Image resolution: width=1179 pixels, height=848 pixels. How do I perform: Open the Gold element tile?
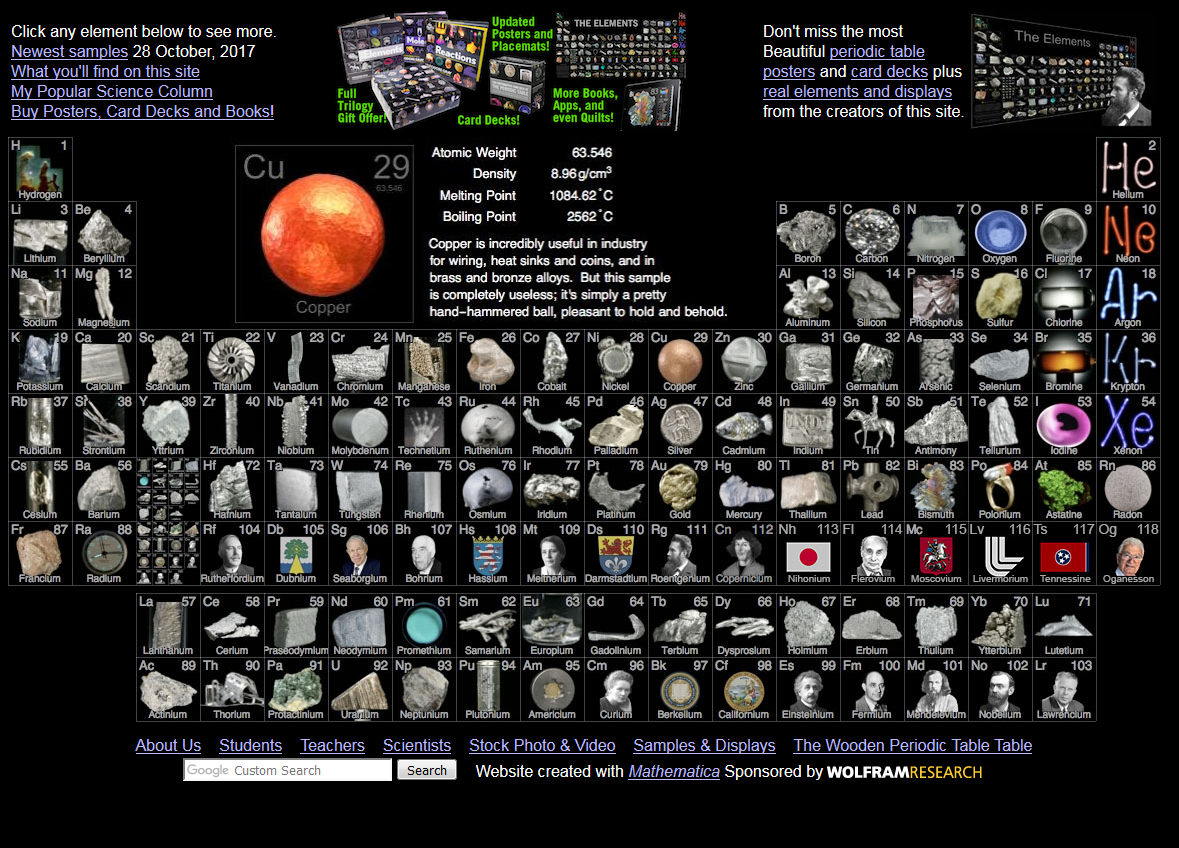tap(680, 490)
